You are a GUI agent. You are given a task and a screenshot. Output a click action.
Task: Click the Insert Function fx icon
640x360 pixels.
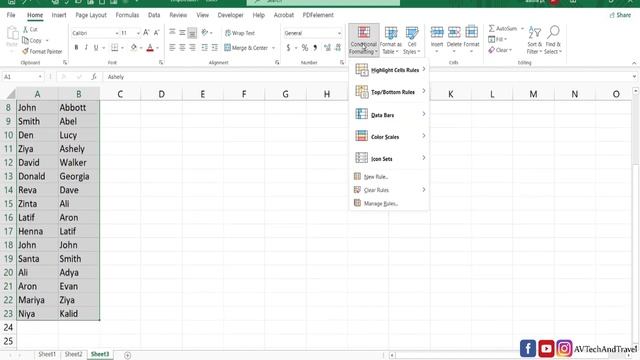(x=94, y=77)
